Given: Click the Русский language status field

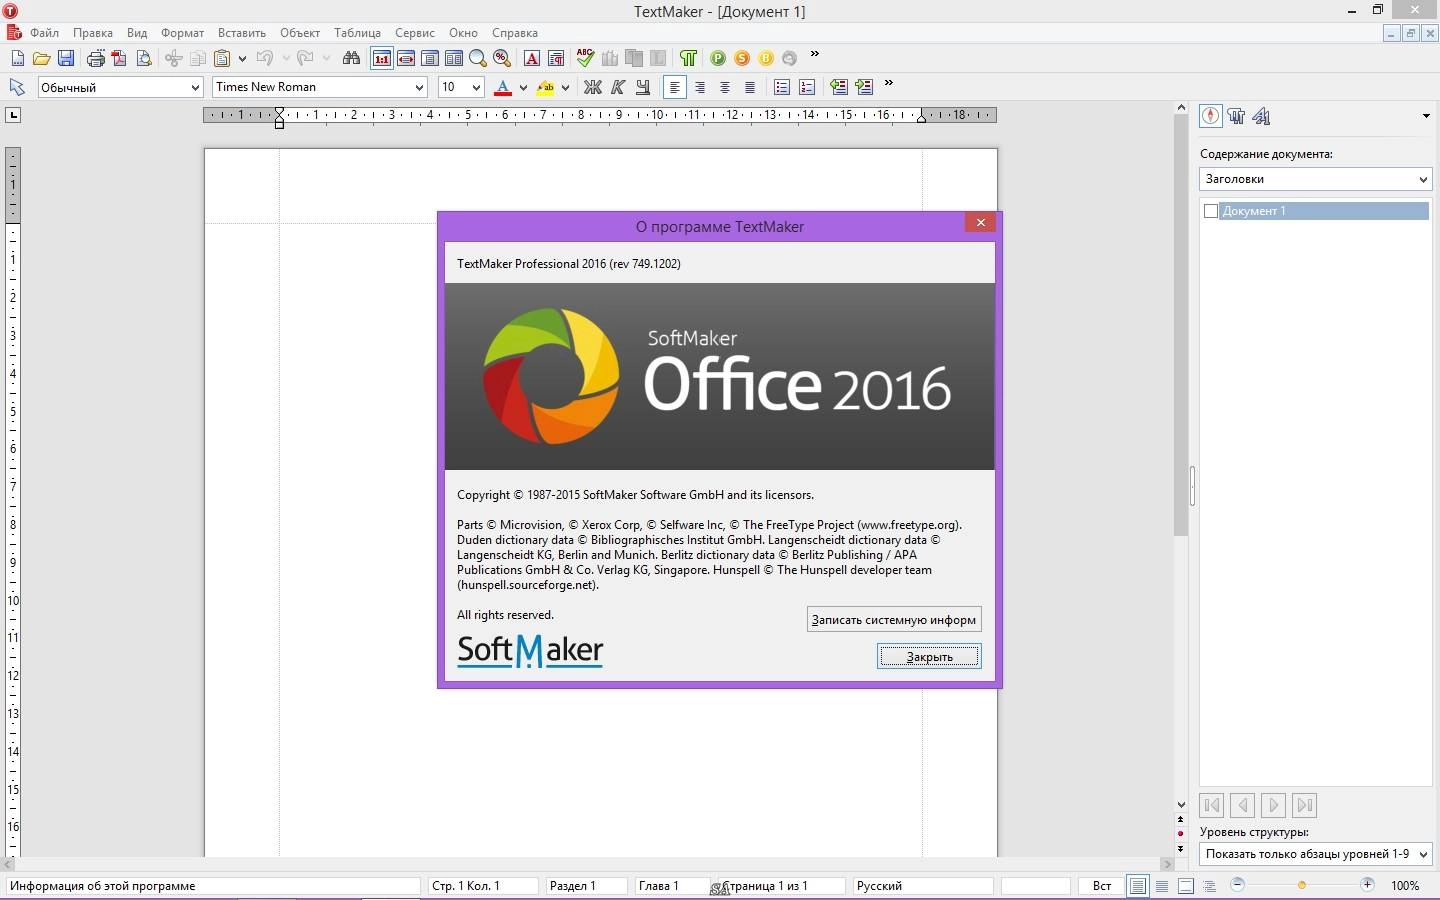Looking at the screenshot, I should pos(922,886).
